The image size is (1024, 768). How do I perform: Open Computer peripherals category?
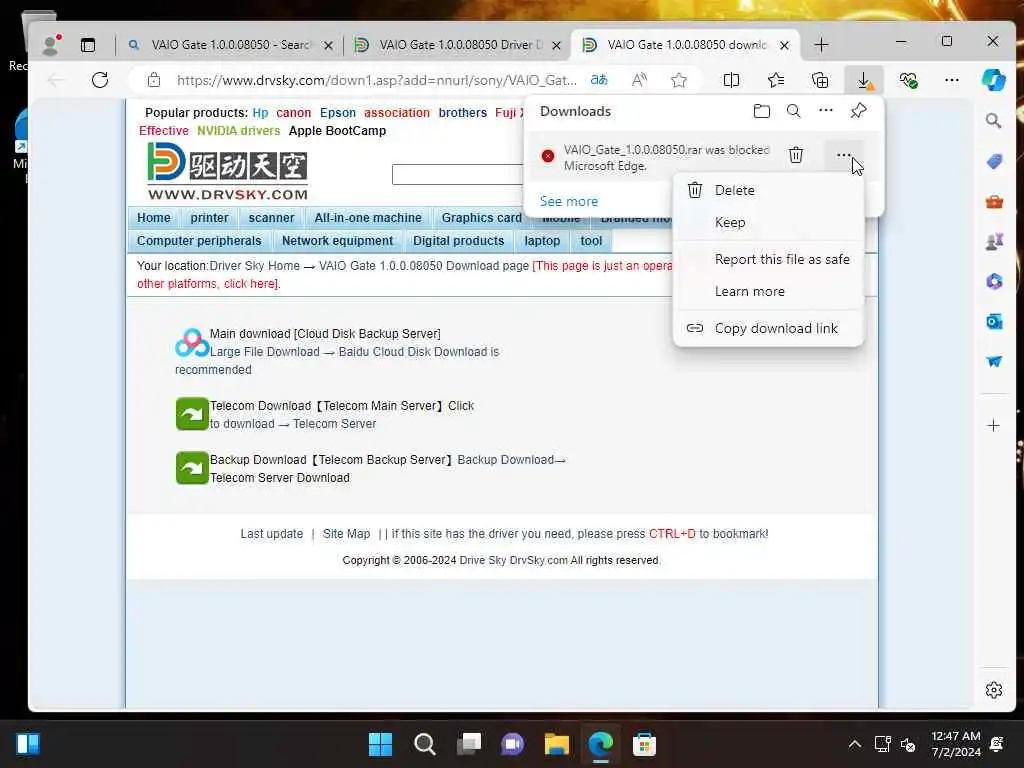(x=199, y=241)
